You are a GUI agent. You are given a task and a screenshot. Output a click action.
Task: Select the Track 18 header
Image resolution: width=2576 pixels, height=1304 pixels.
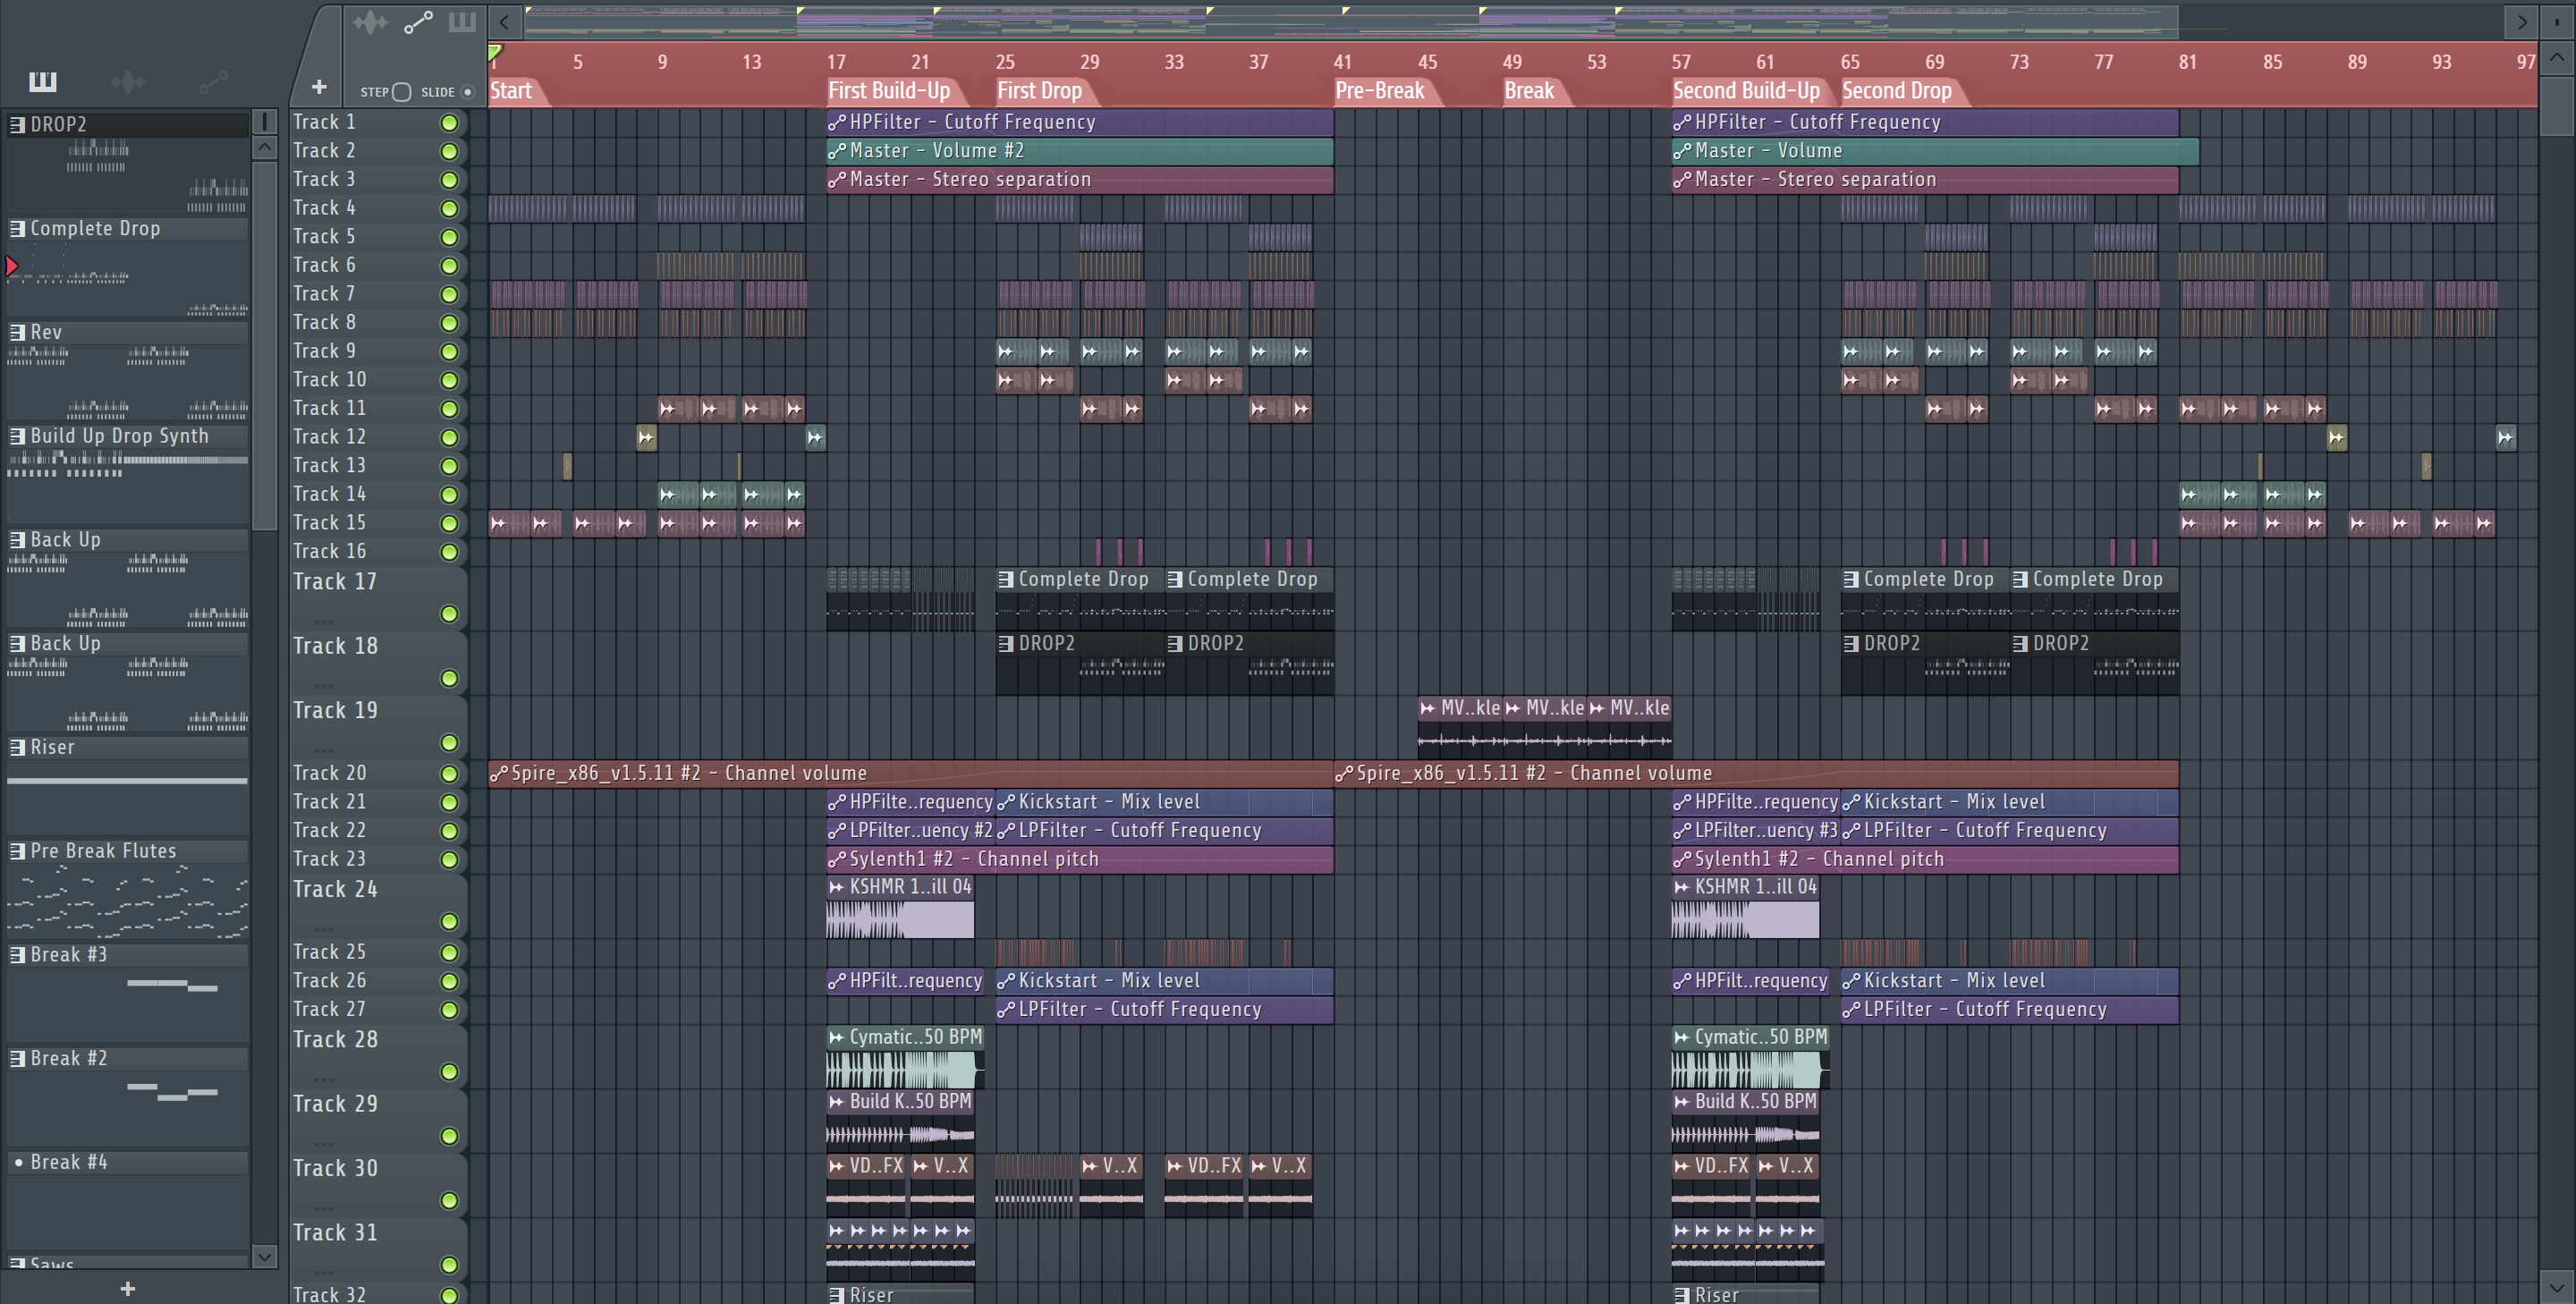click(x=378, y=661)
